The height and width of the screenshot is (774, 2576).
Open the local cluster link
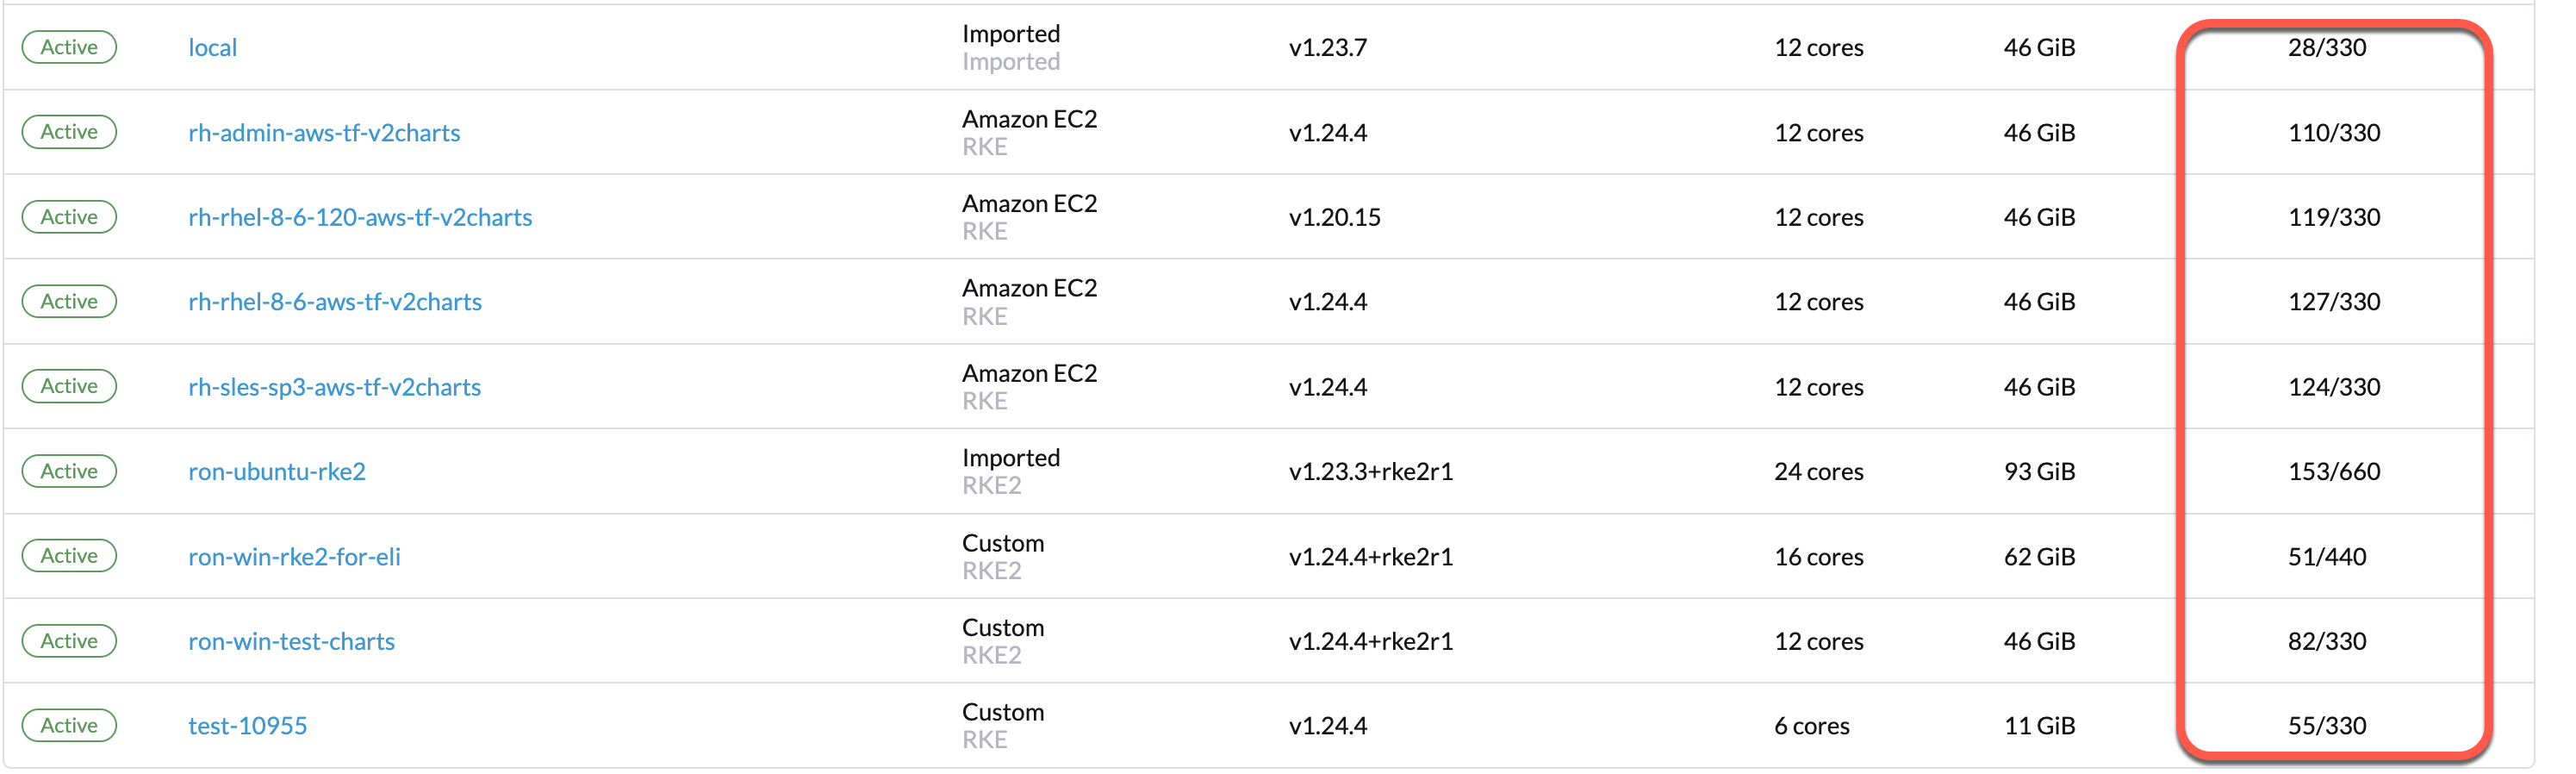pyautogui.click(x=212, y=46)
